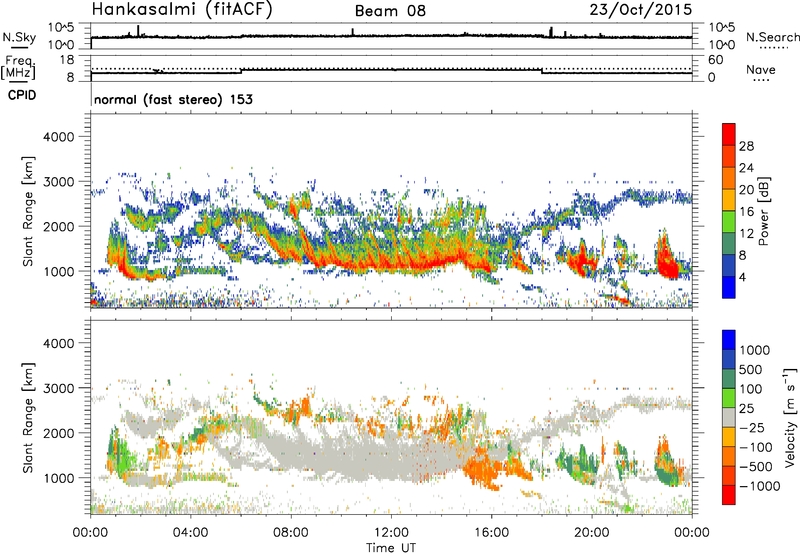Click the "12:00" time tick label
This screenshot has height=554, width=800.
[391, 533]
